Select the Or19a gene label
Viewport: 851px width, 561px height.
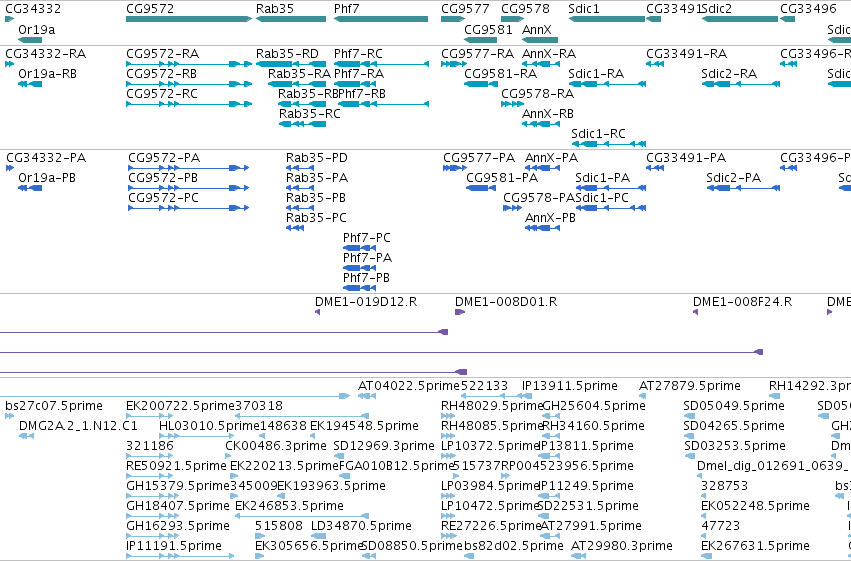point(36,29)
